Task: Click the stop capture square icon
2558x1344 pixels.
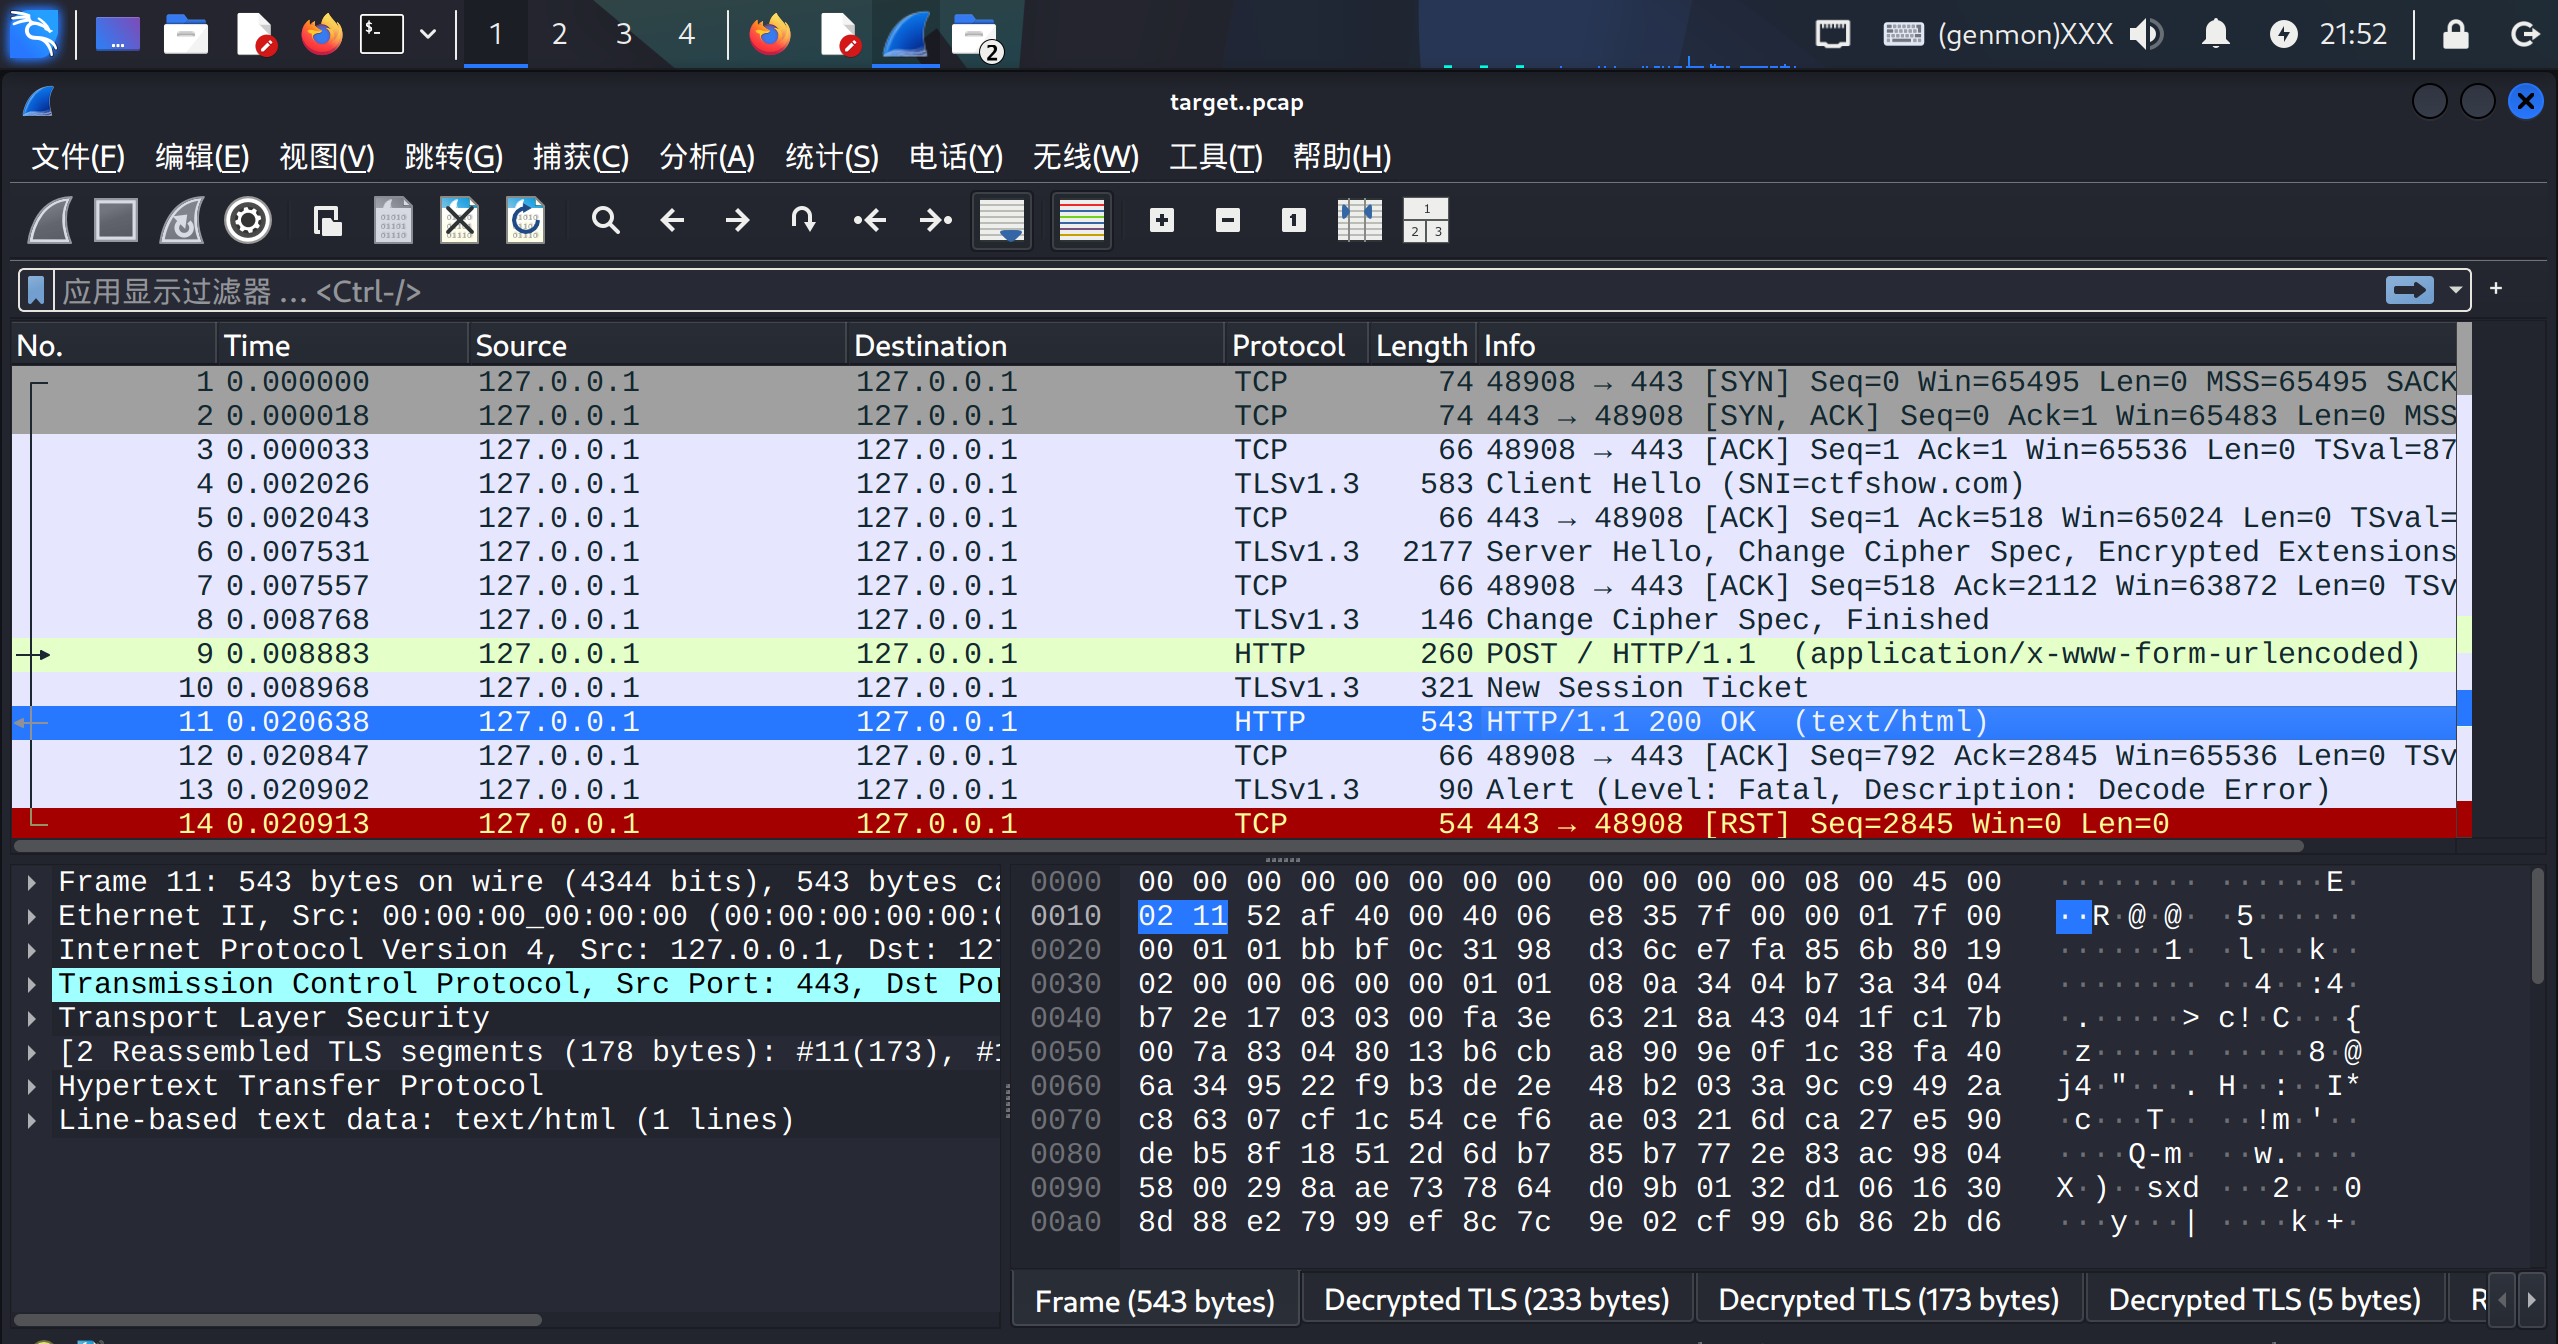Action: pyautogui.click(x=115, y=220)
